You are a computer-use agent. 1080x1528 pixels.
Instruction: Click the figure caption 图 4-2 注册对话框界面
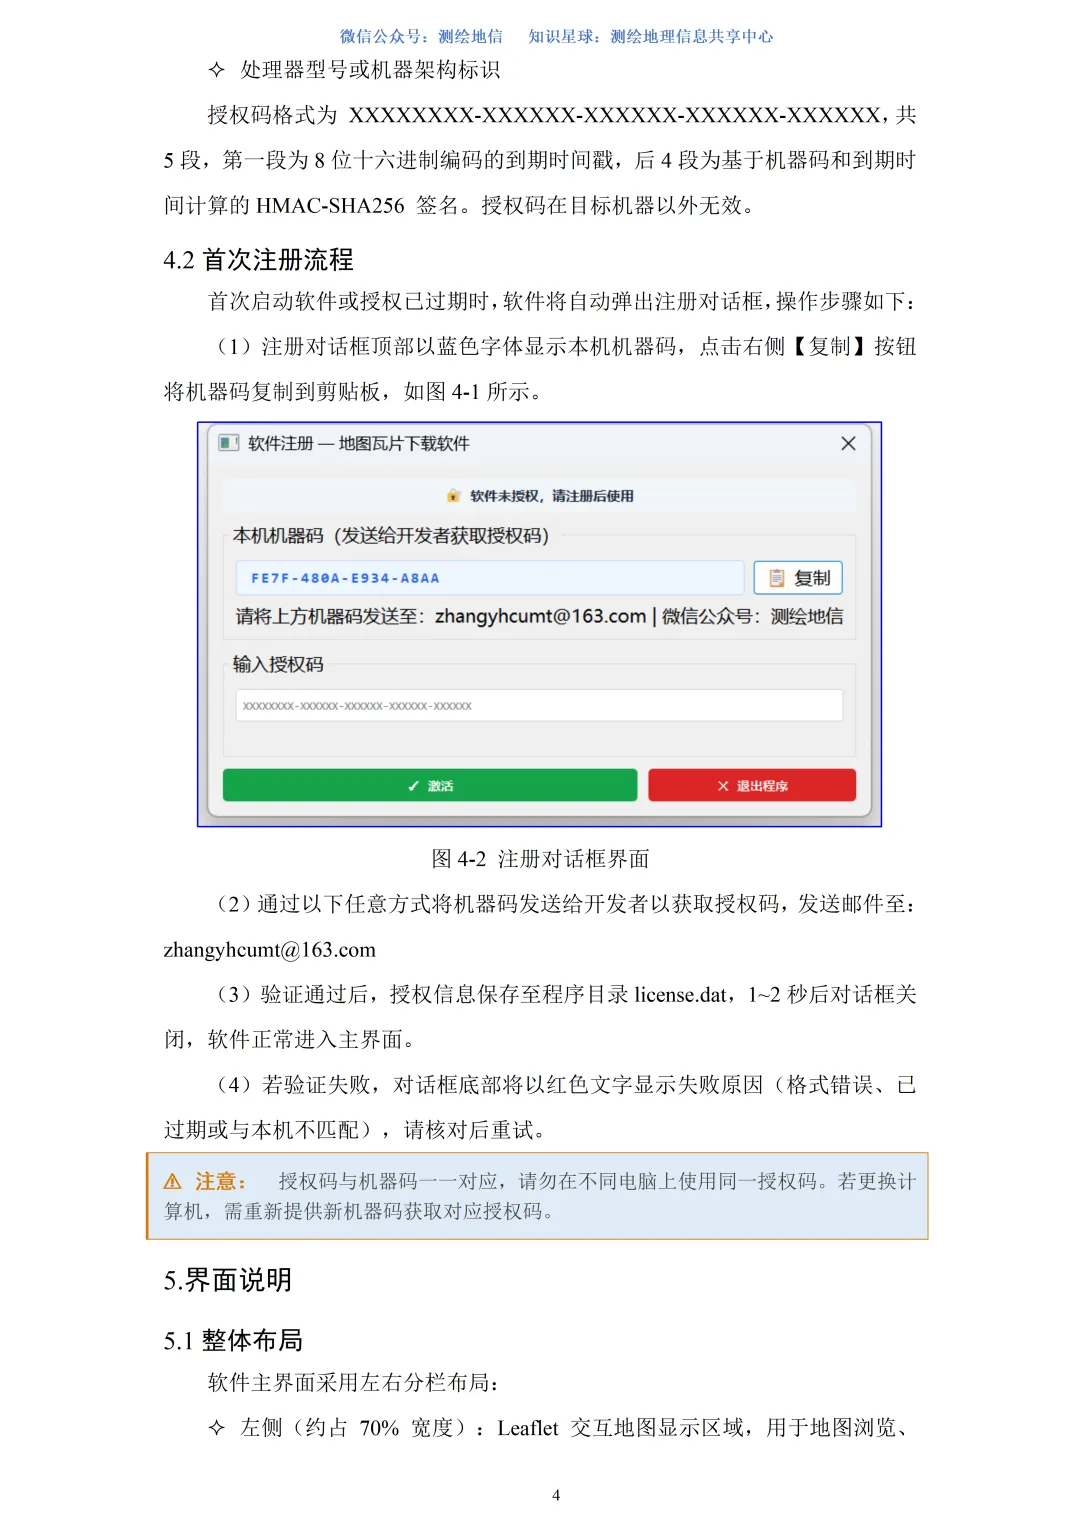tap(540, 859)
